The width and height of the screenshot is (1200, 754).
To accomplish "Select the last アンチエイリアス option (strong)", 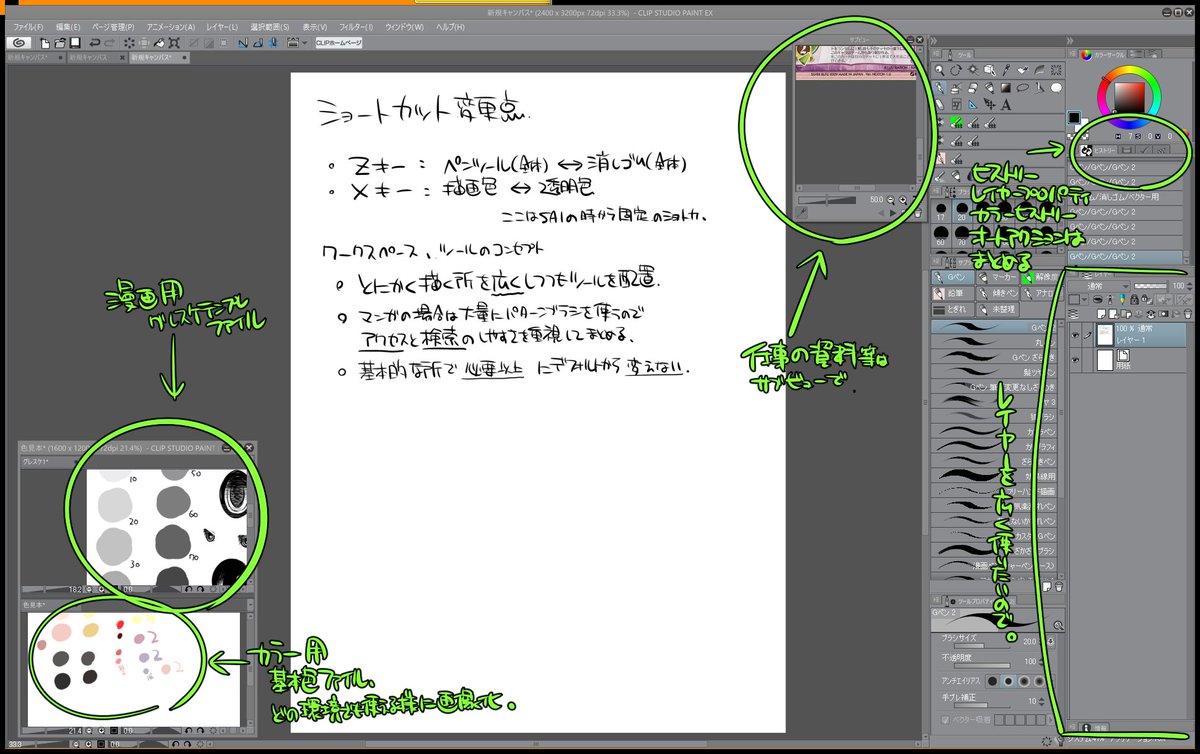I will click(x=1039, y=681).
